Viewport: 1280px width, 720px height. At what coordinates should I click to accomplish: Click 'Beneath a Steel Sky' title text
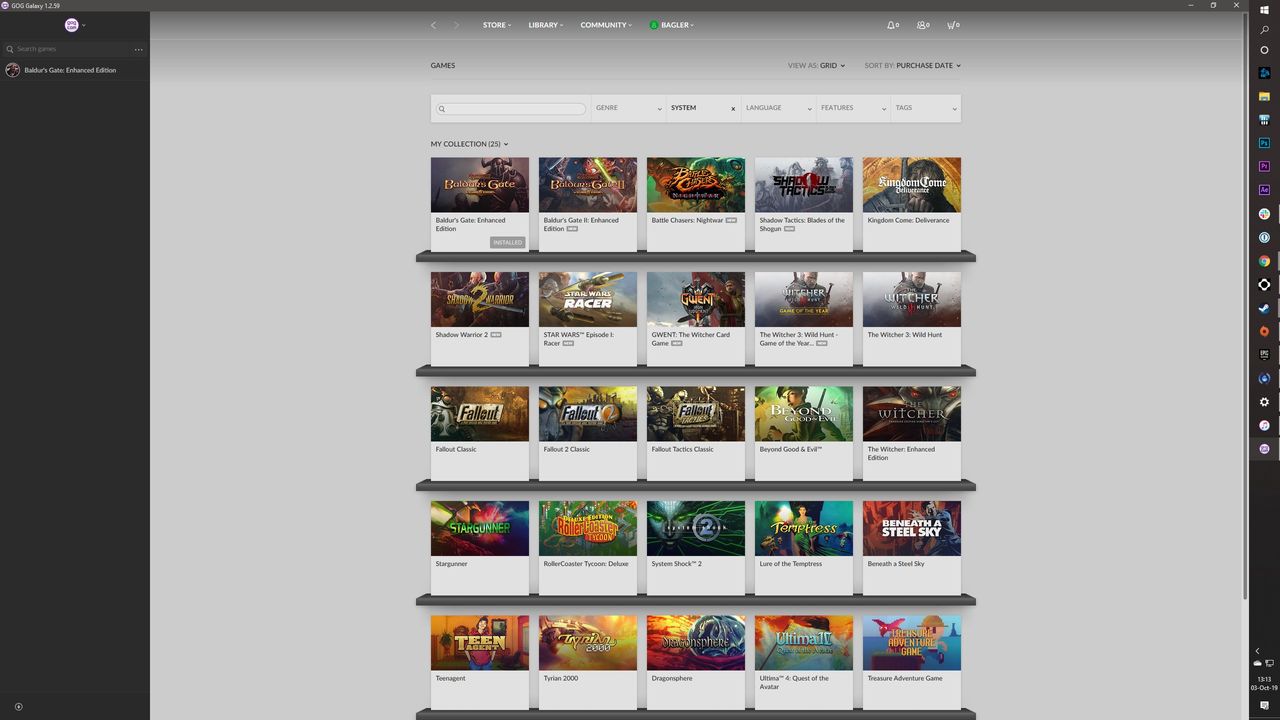coord(896,564)
